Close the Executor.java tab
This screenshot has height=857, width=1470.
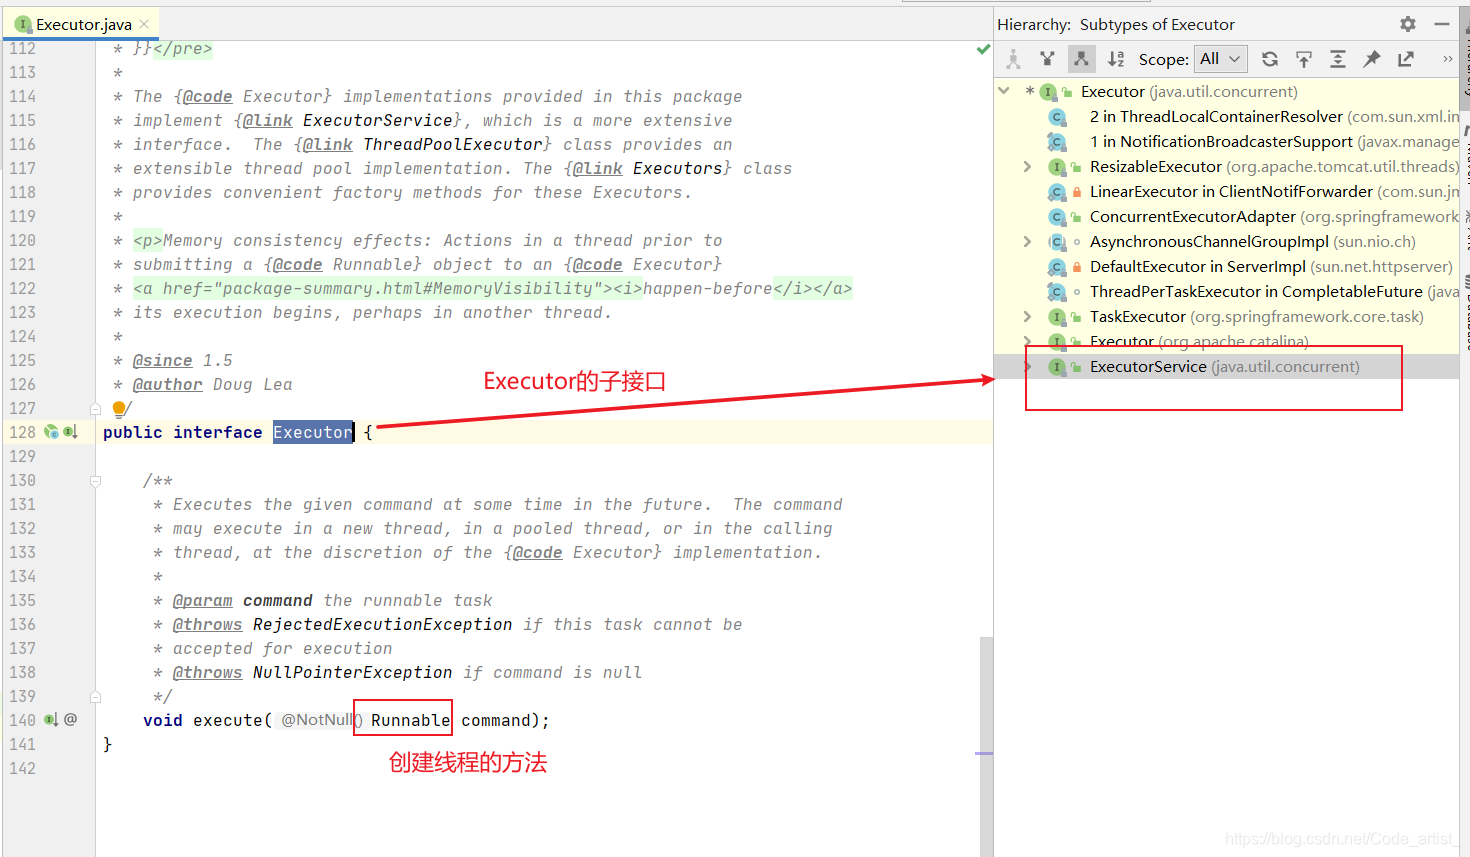tap(145, 24)
